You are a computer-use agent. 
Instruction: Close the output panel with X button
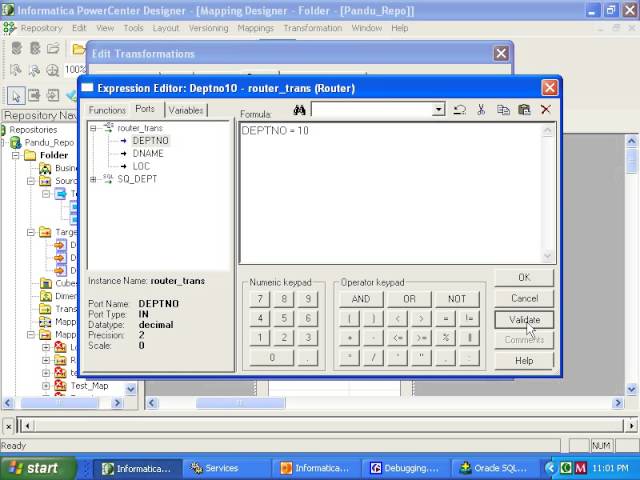click(x=9, y=426)
